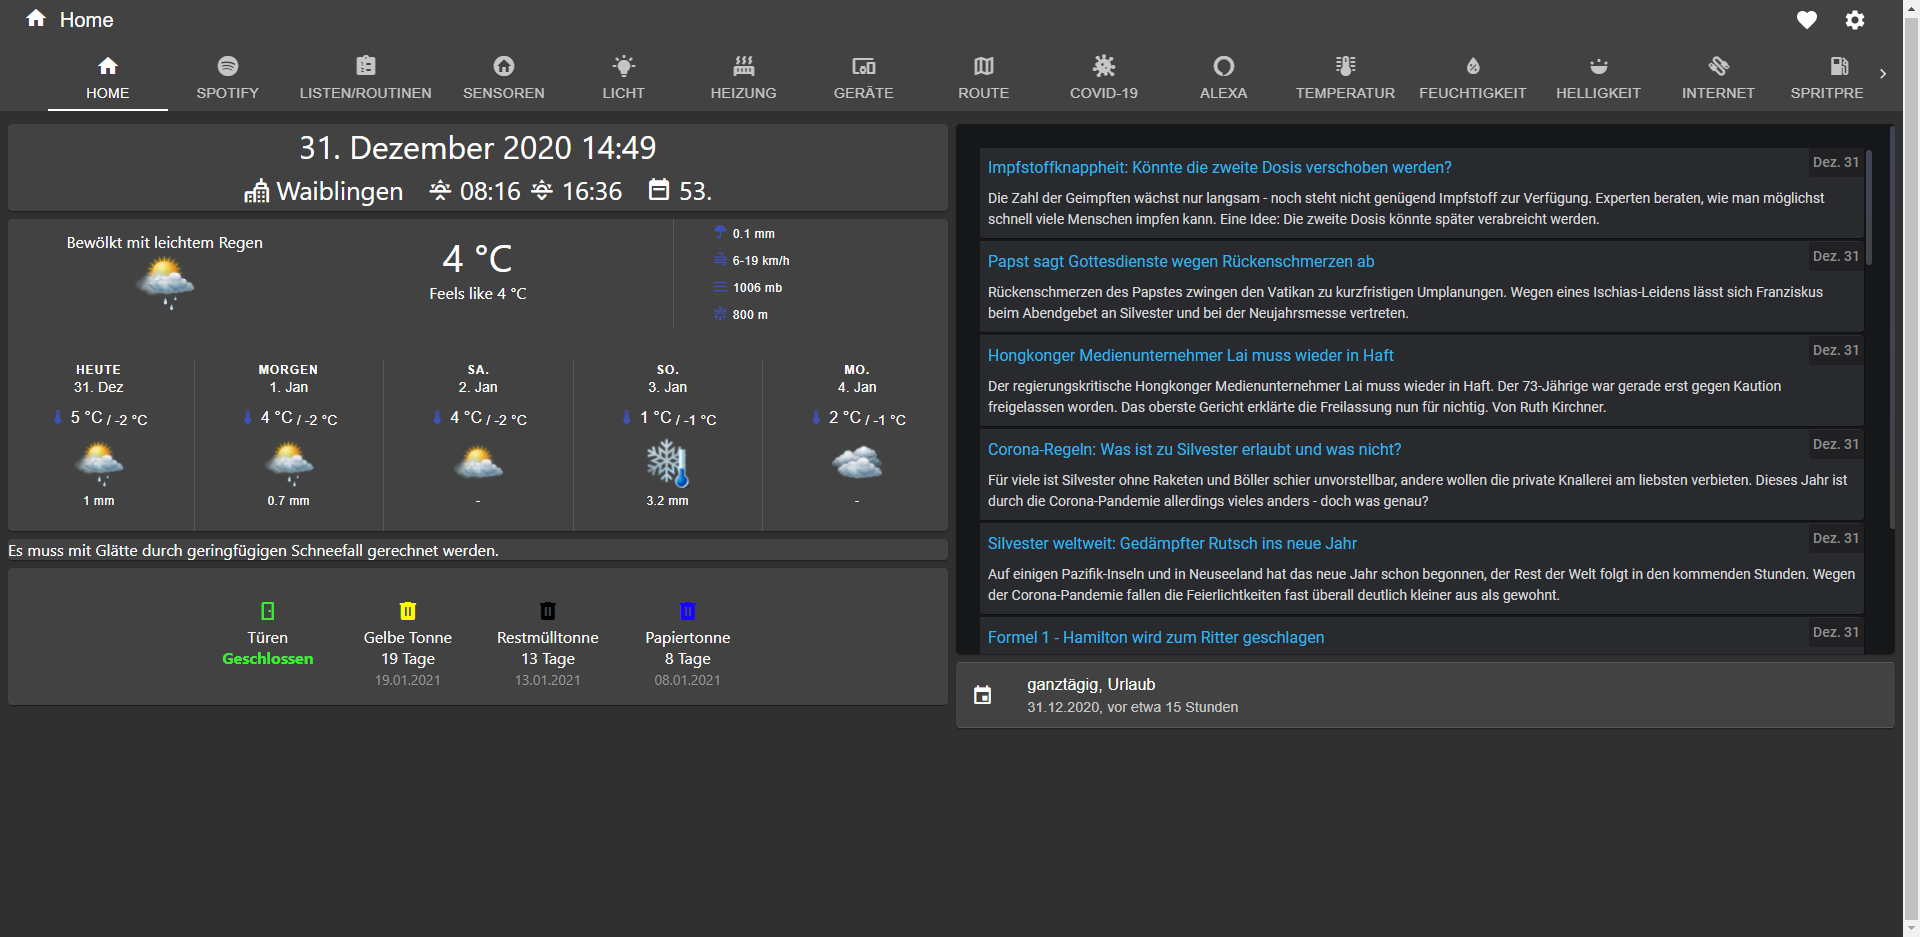Click the 08.01.2021 Papiertonne date

tap(688, 680)
